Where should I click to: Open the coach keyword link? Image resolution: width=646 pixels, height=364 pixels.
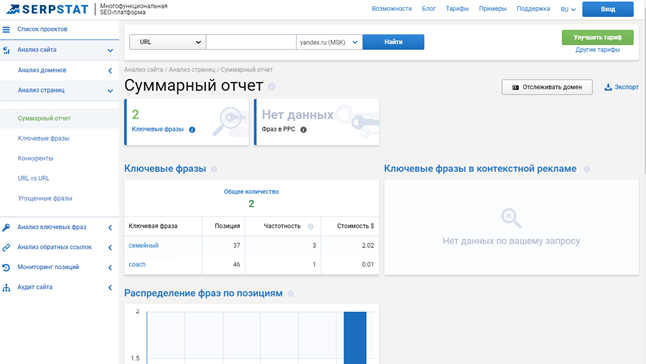137,264
